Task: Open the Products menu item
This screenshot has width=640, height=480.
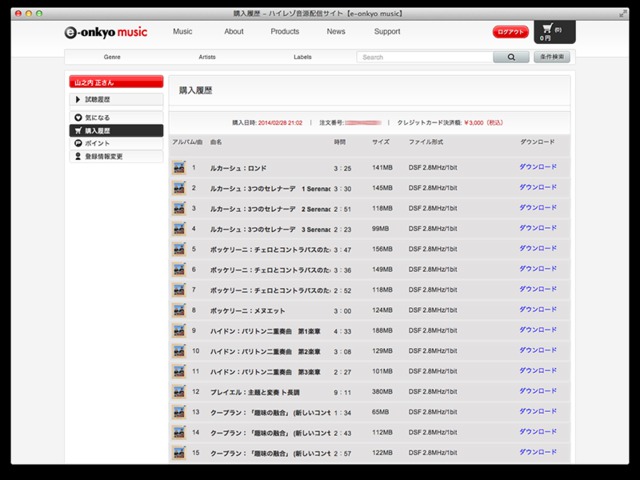Action: (x=285, y=32)
